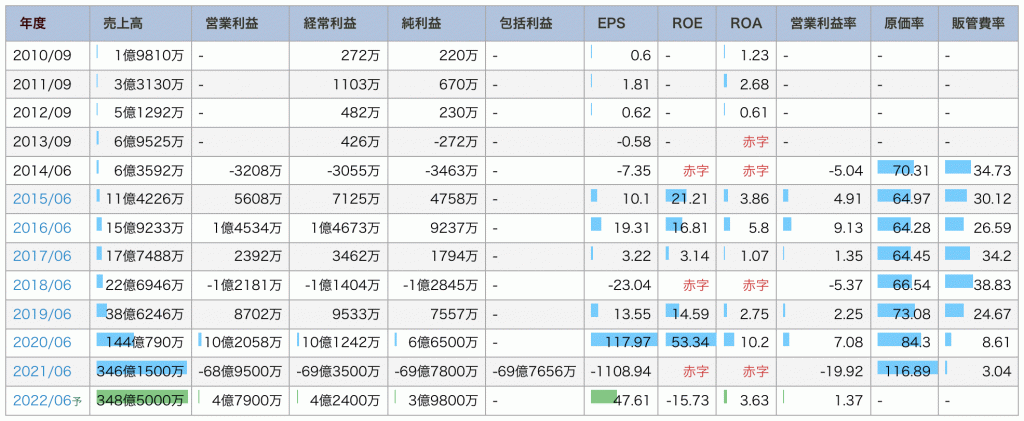The width and height of the screenshot is (1024, 421).
Task: Click the 2022/06 forecast year link
Action: pyautogui.click(x=43, y=399)
